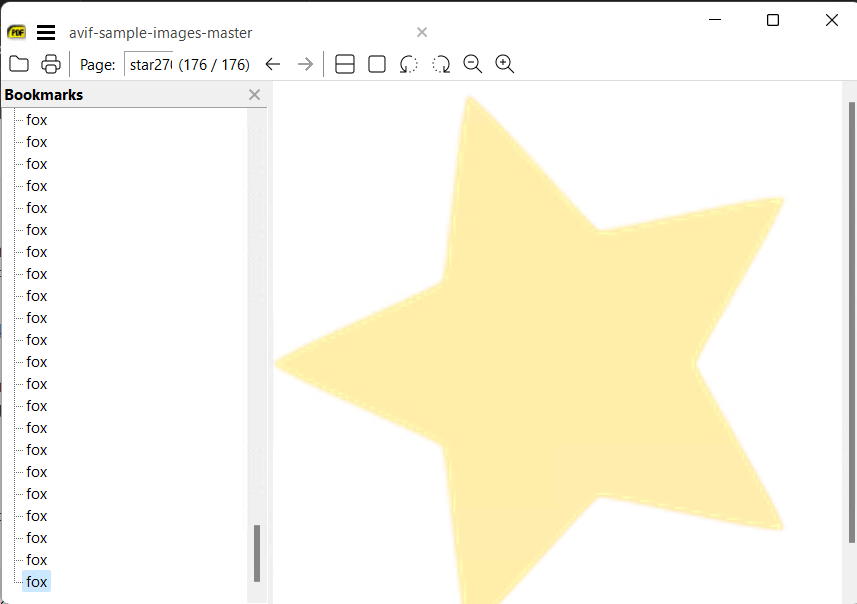Click the SumatraPDF app logo icon
Image resolution: width=857 pixels, height=604 pixels.
click(17, 32)
